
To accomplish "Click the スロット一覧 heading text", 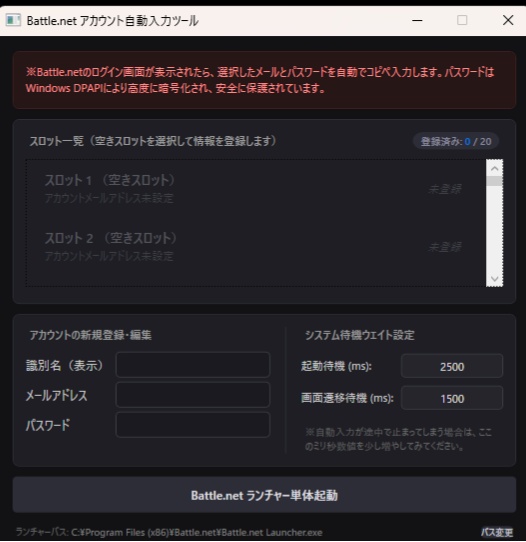I will (x=153, y=141).
